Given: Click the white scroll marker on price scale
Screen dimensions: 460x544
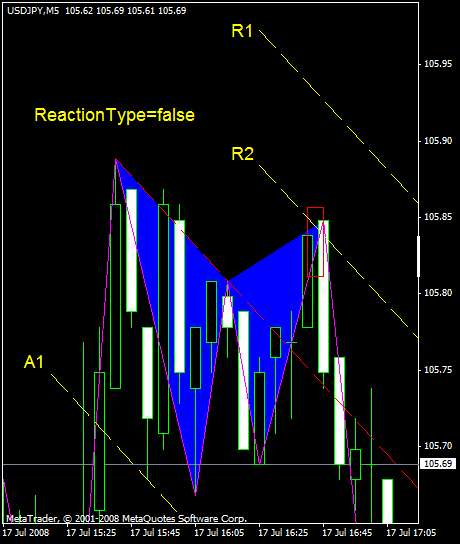Looking at the screenshot, I should click(x=418, y=256).
